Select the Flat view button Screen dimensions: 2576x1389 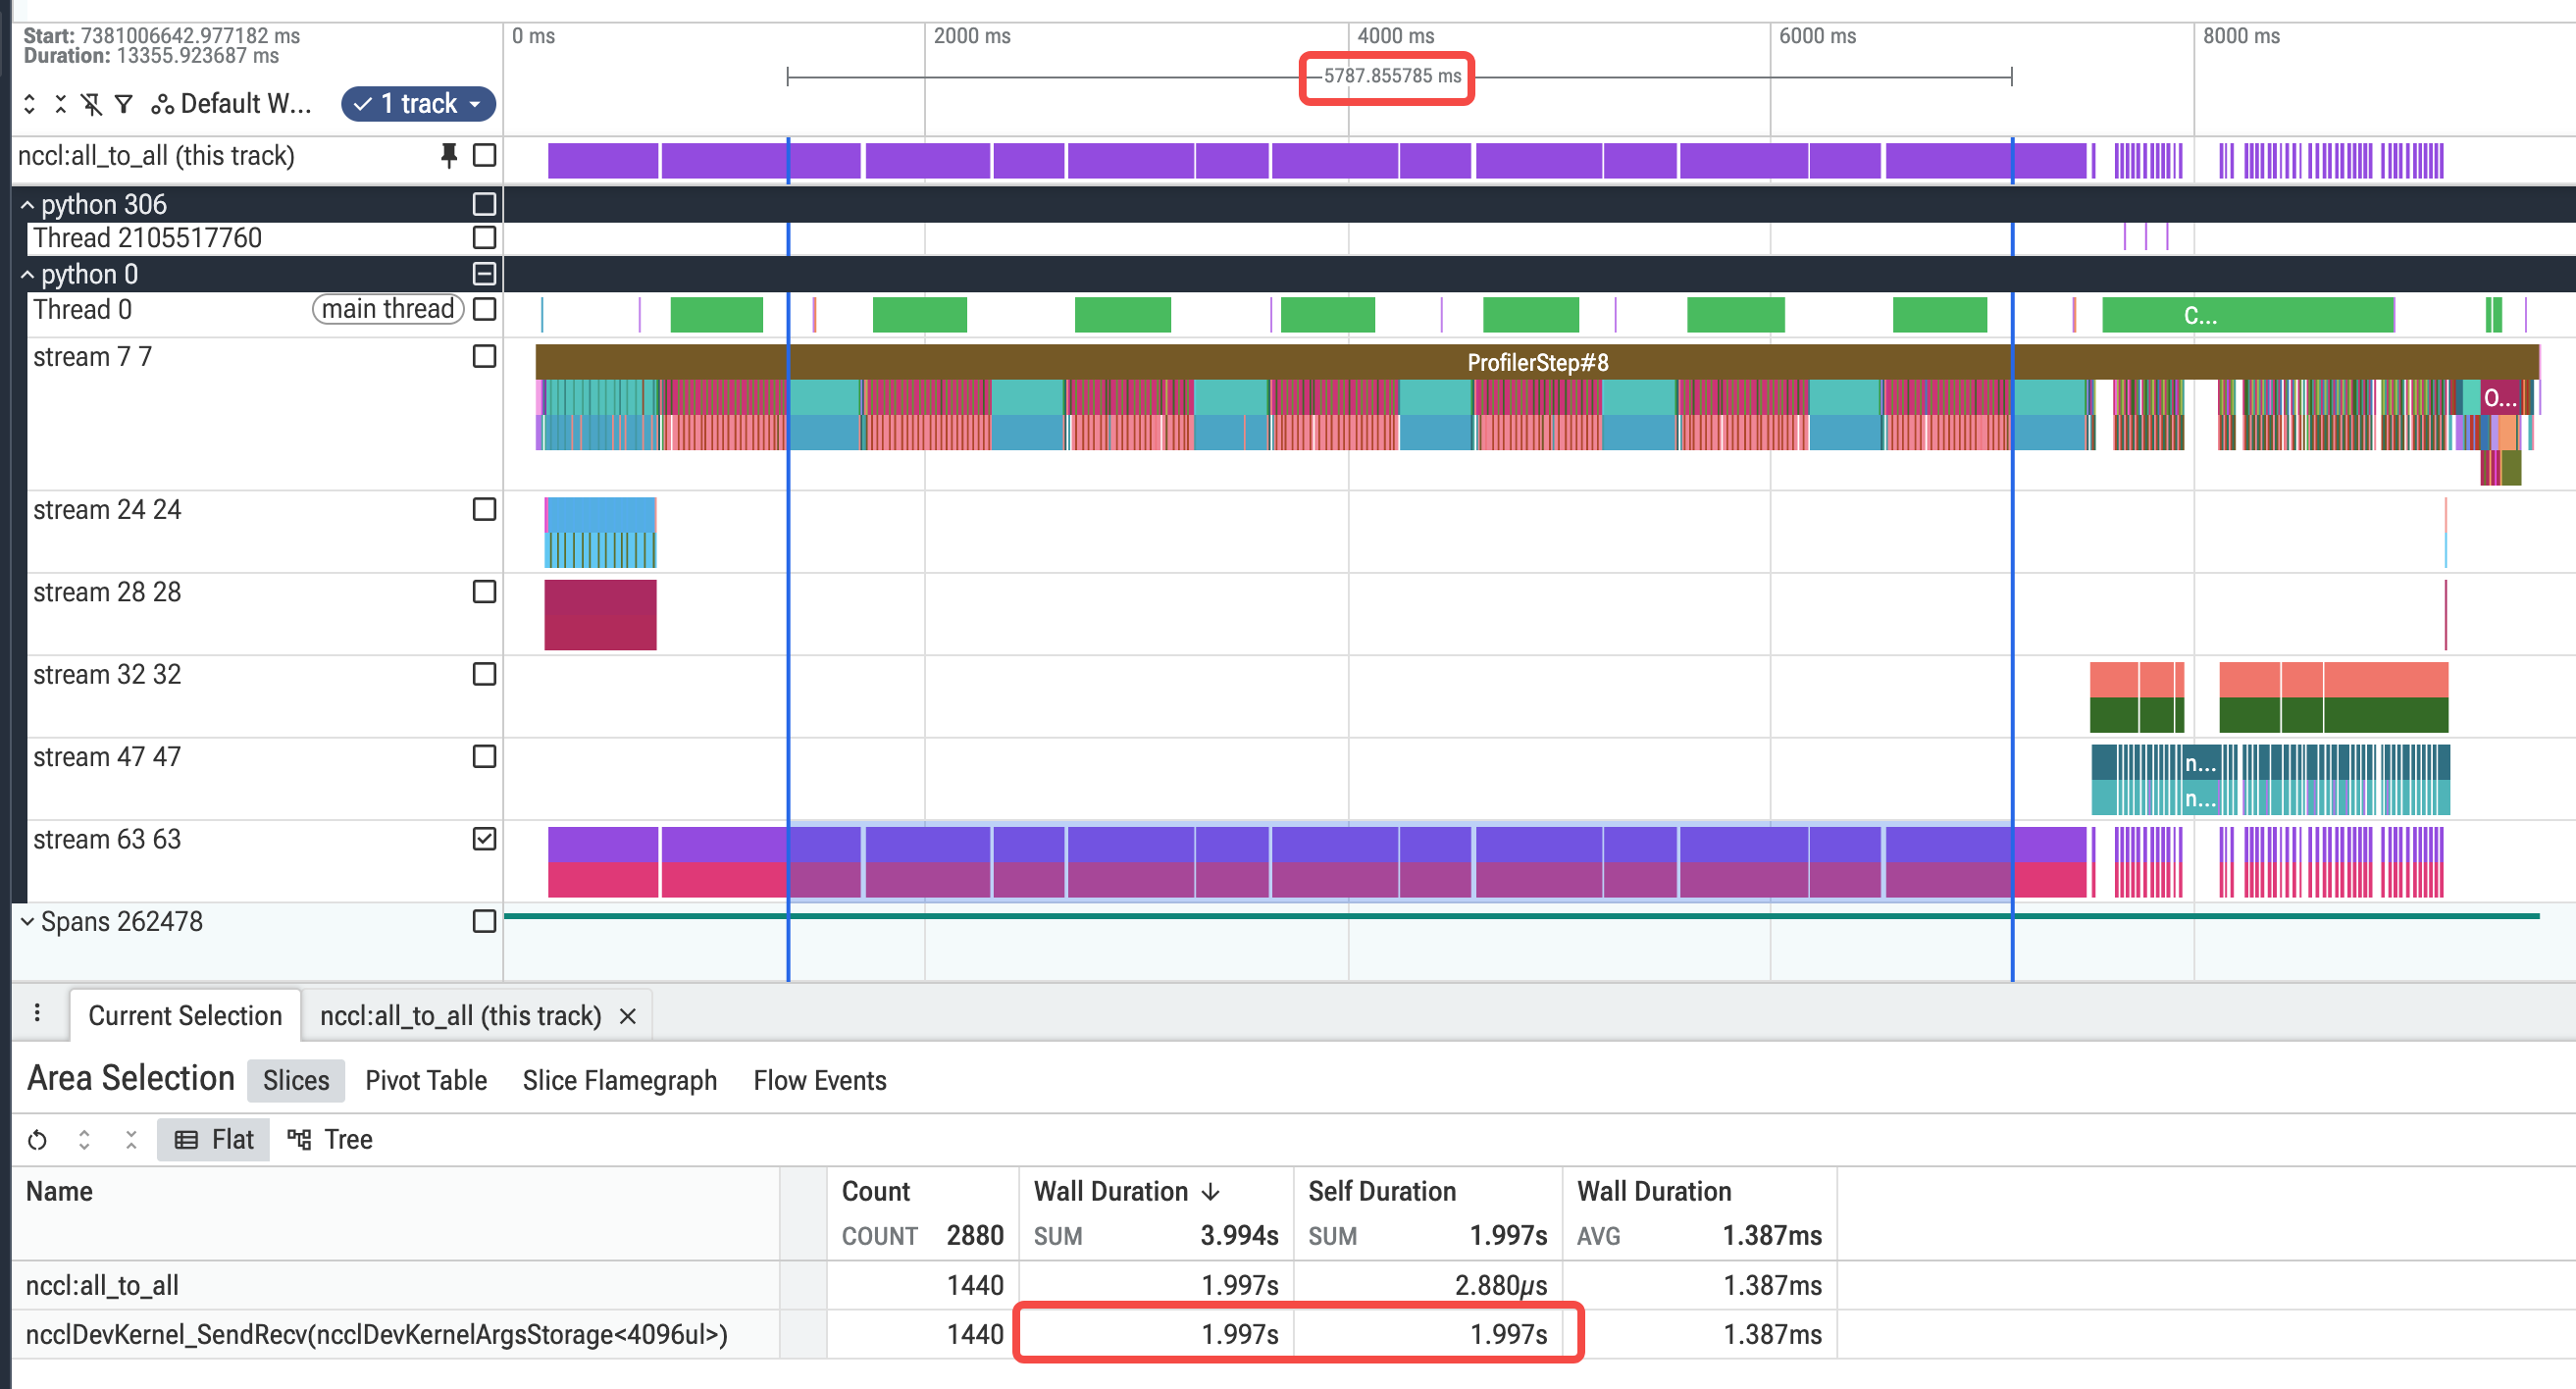tap(214, 1139)
